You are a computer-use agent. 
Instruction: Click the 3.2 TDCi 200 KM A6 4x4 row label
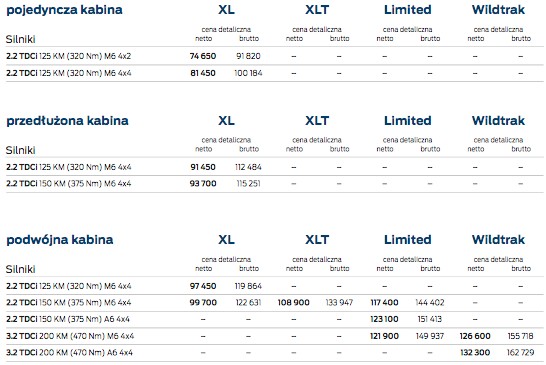(x=69, y=352)
